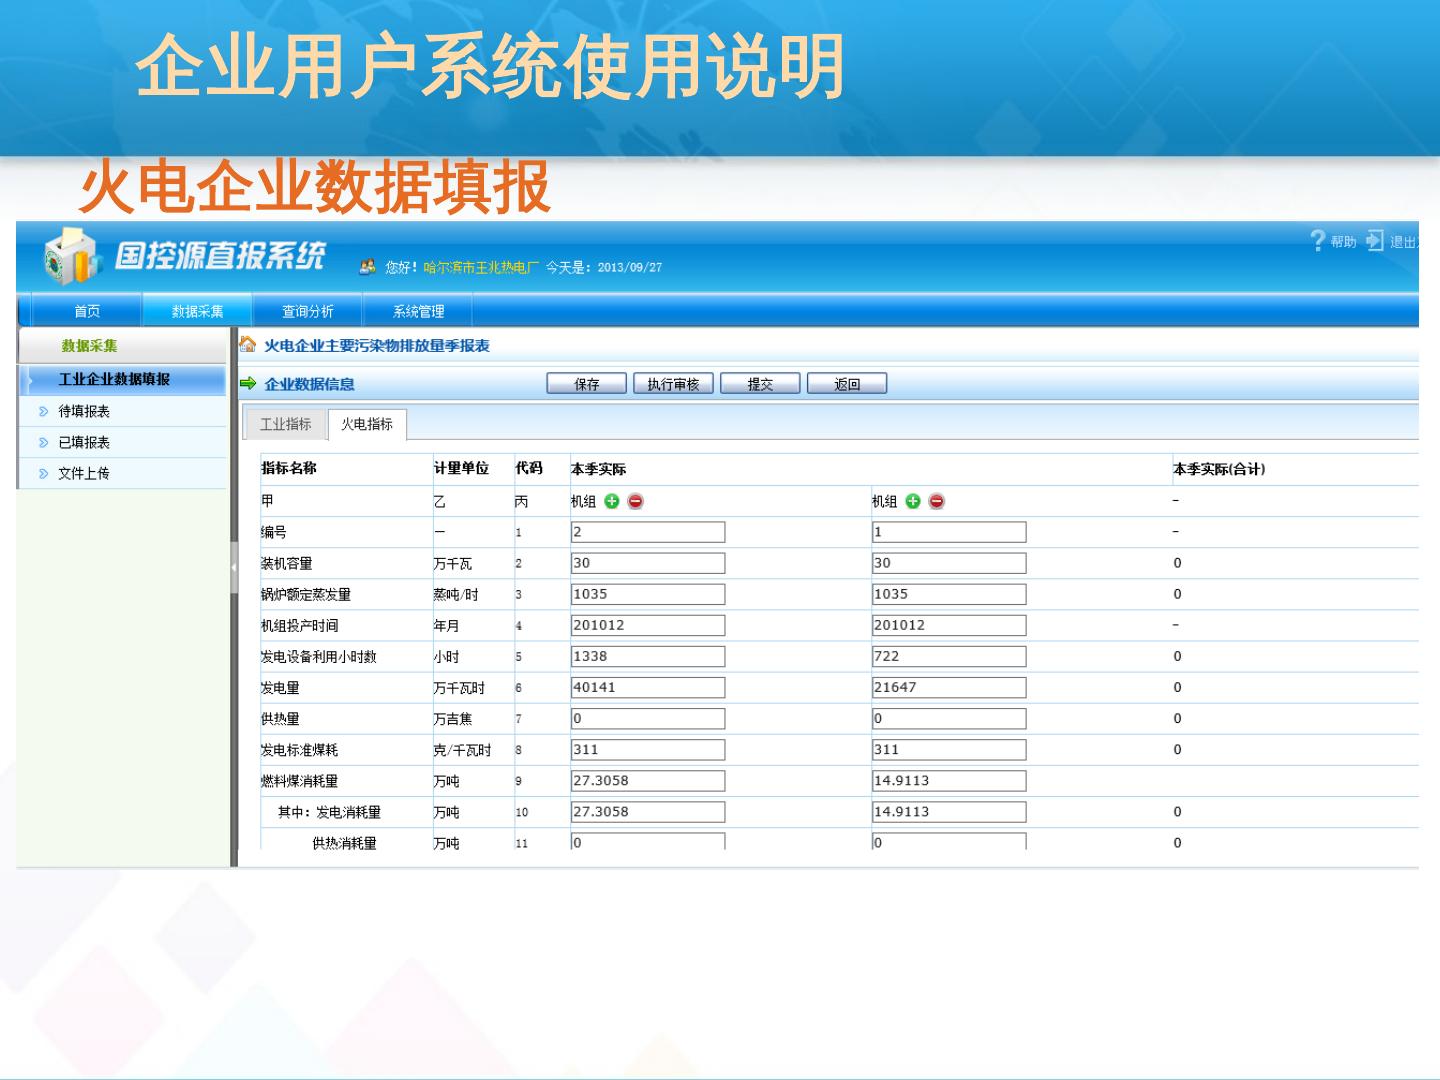Click the logout exit icon
Viewport: 1440px width, 1080px height.
pos(1376,241)
